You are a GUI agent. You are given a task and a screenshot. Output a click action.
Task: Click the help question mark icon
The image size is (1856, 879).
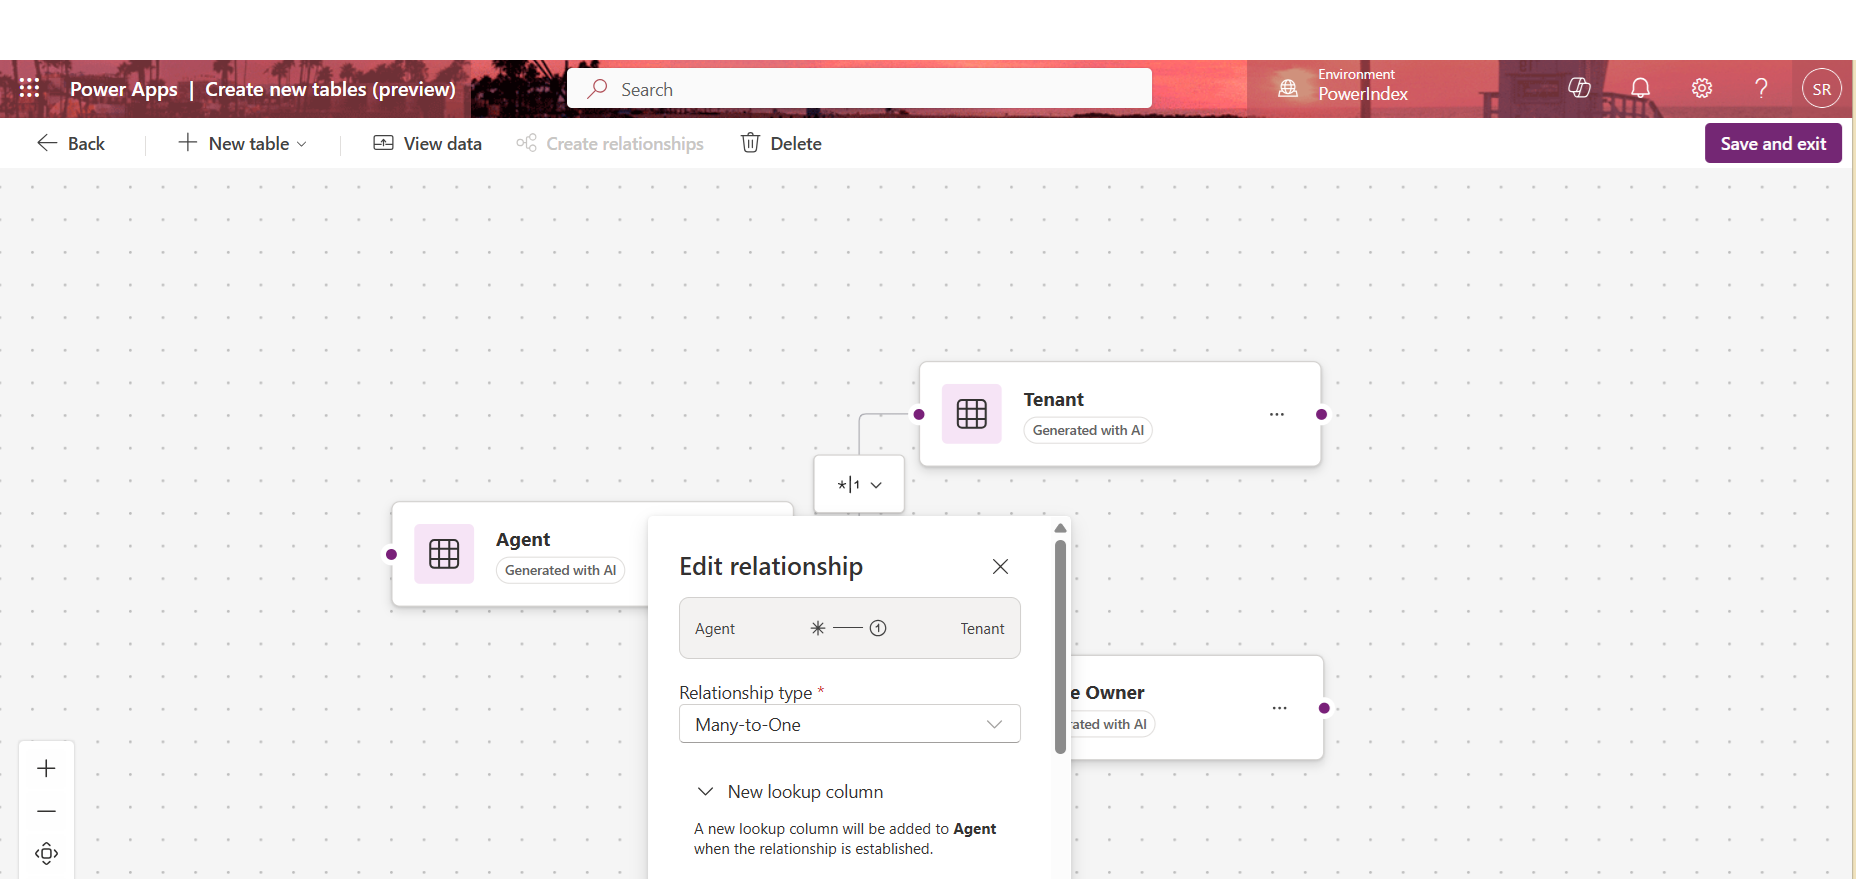coord(1761,88)
